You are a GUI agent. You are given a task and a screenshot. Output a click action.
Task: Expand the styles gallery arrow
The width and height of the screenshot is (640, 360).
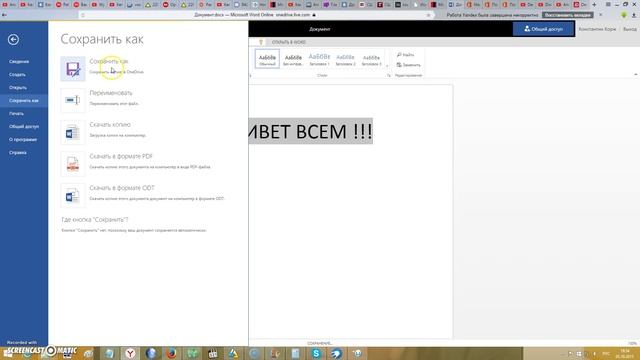click(x=387, y=66)
